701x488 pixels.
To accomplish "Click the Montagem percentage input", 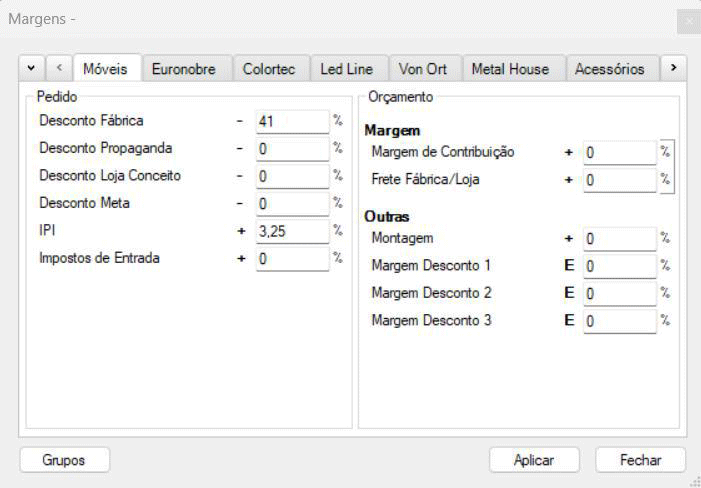I will click(x=619, y=239).
